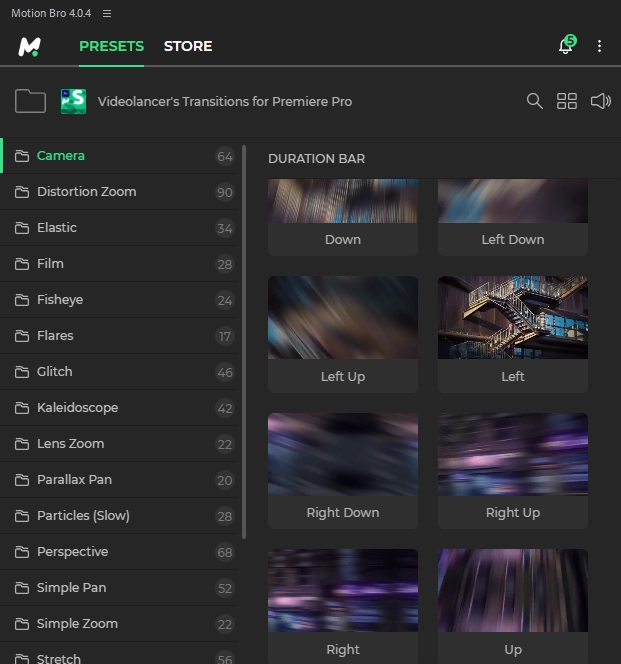This screenshot has height=664, width=621.
Task: Click the Videolancer's Transitions pack icon
Action: [73, 101]
